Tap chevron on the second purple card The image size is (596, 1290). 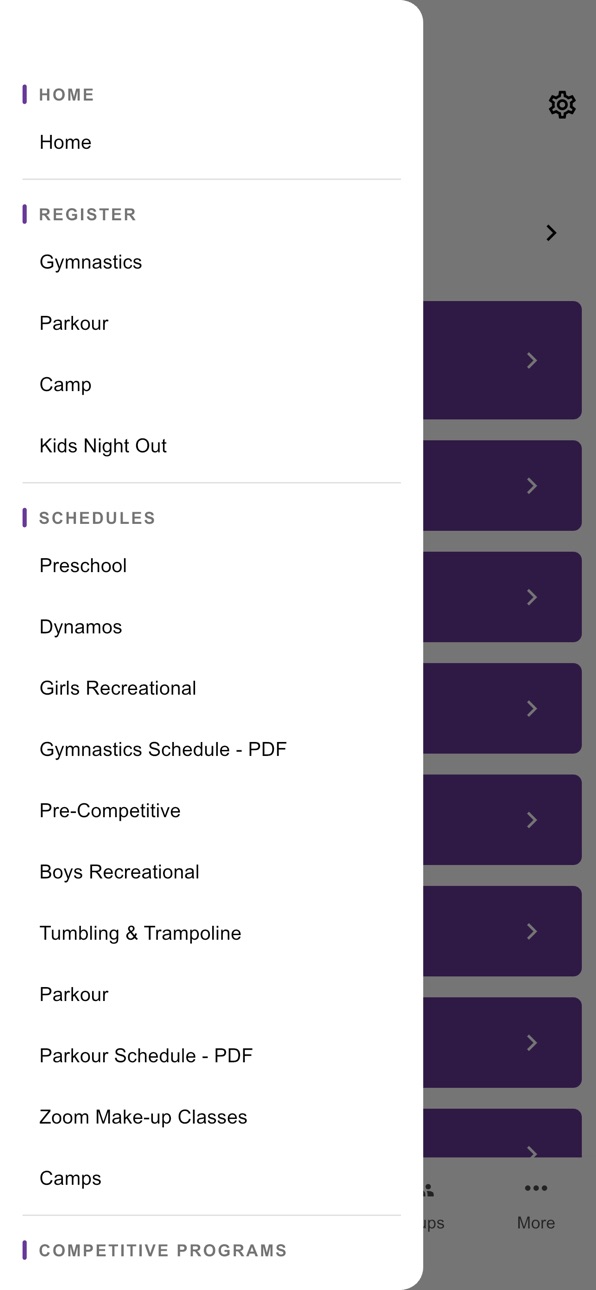pyautogui.click(x=532, y=486)
